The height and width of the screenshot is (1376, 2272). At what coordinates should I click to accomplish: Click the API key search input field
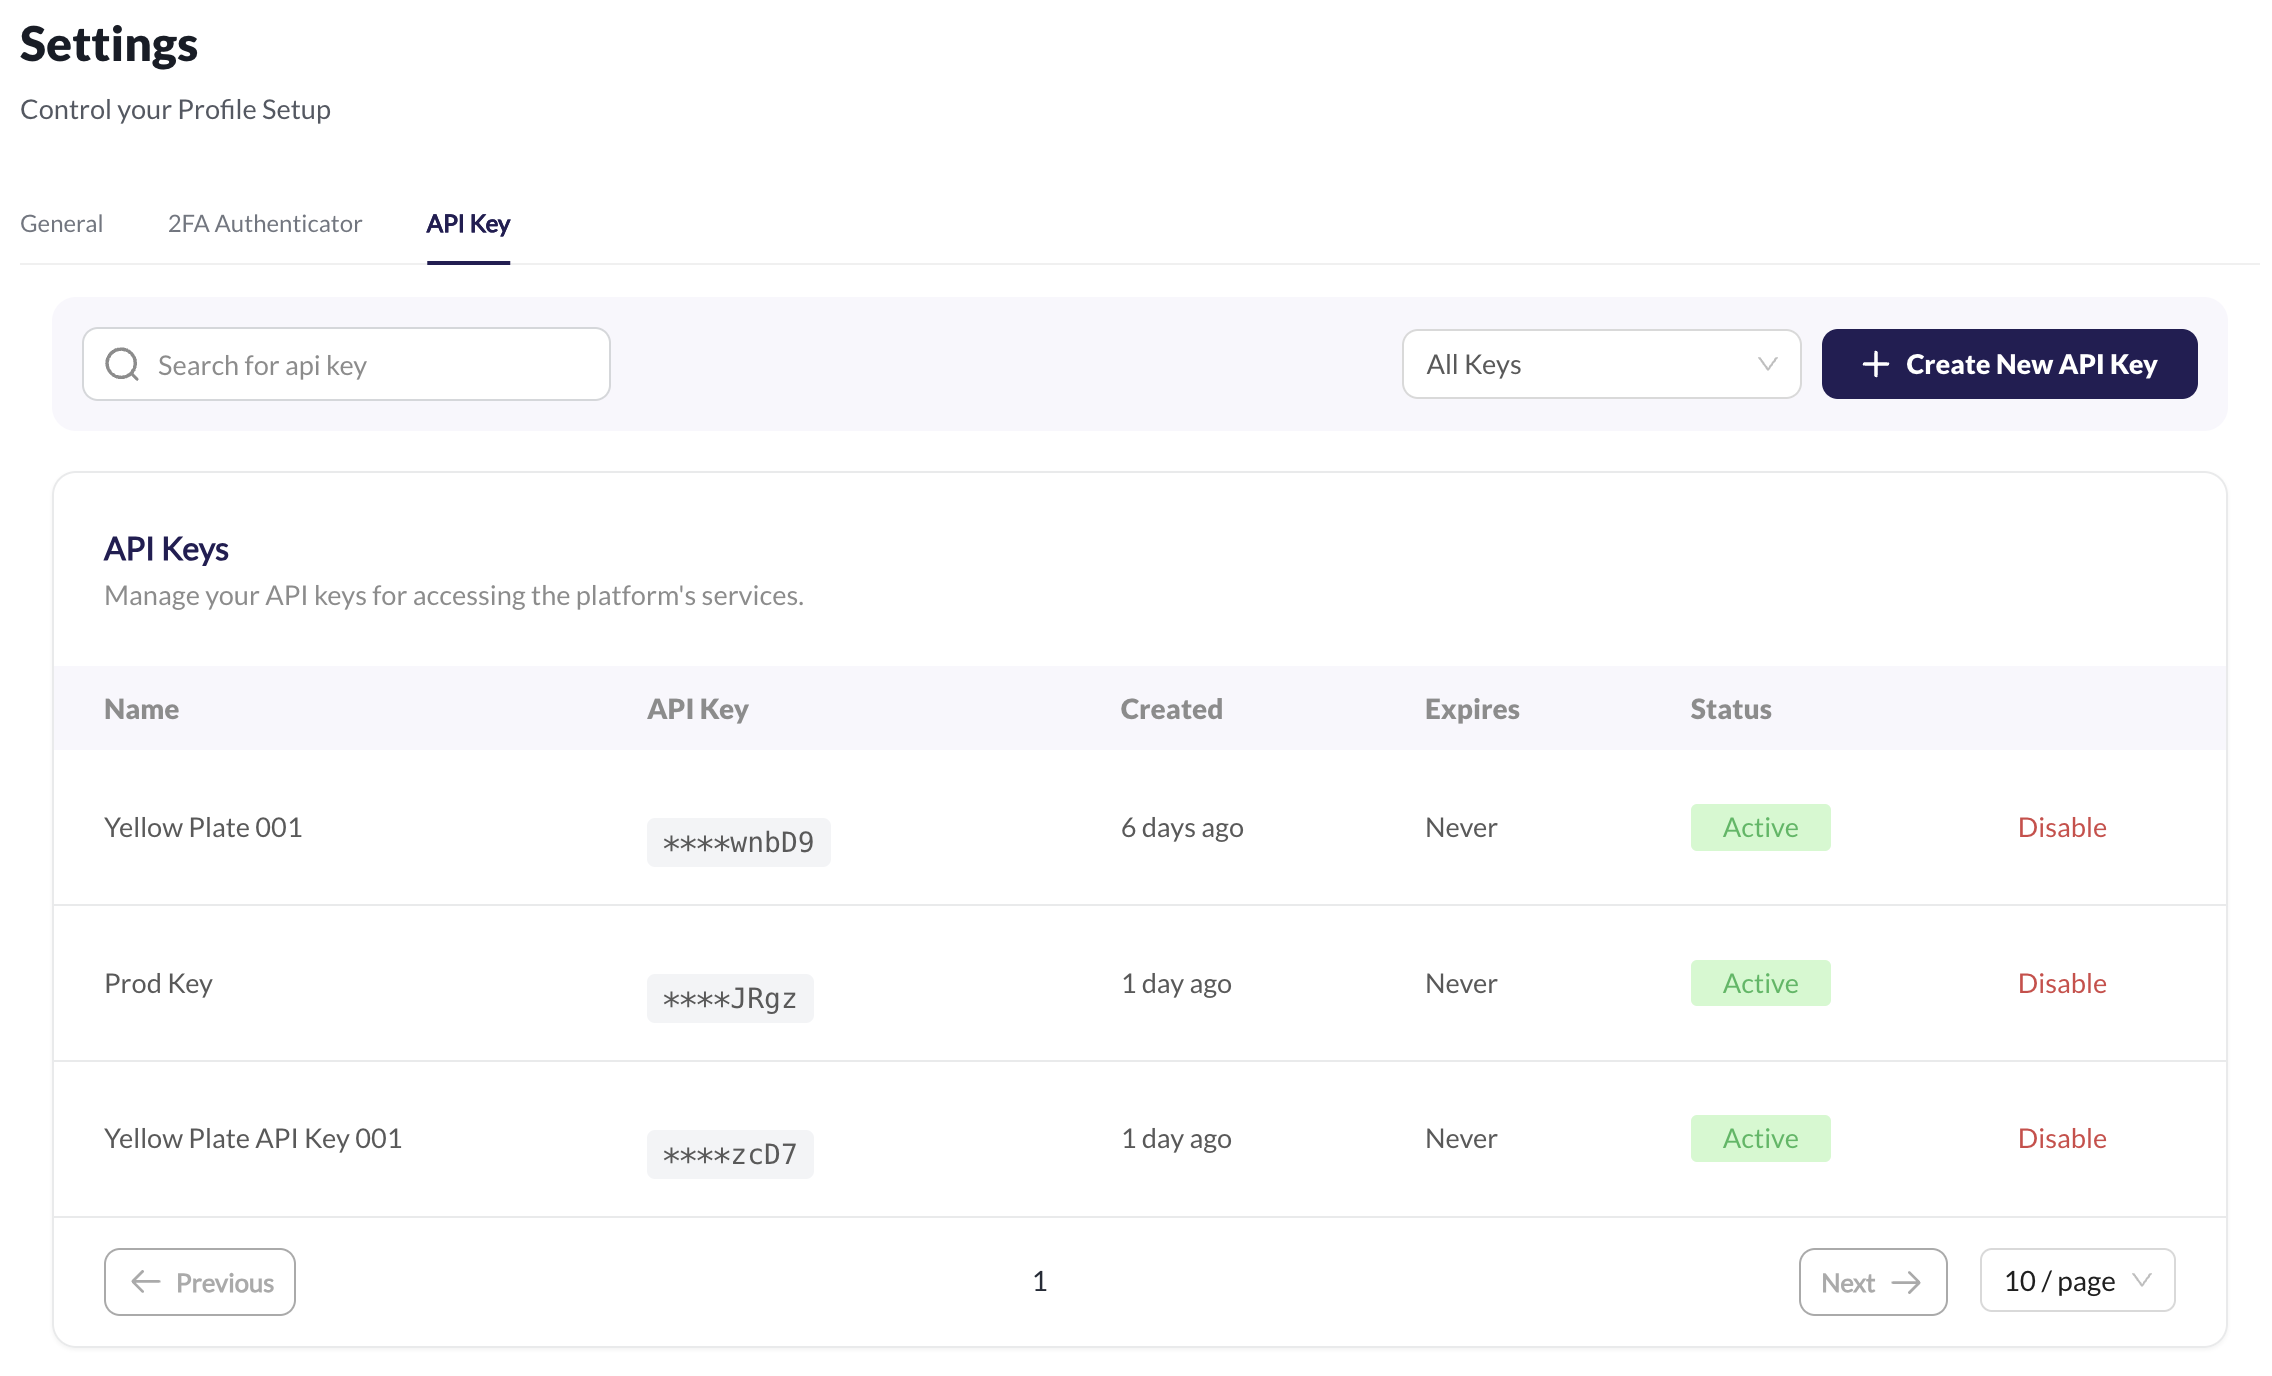coord(345,363)
